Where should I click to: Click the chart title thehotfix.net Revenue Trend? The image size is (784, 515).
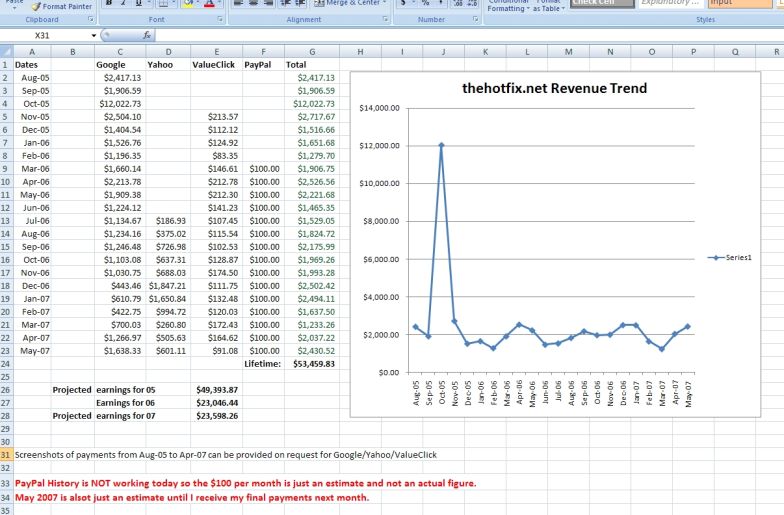(x=554, y=88)
